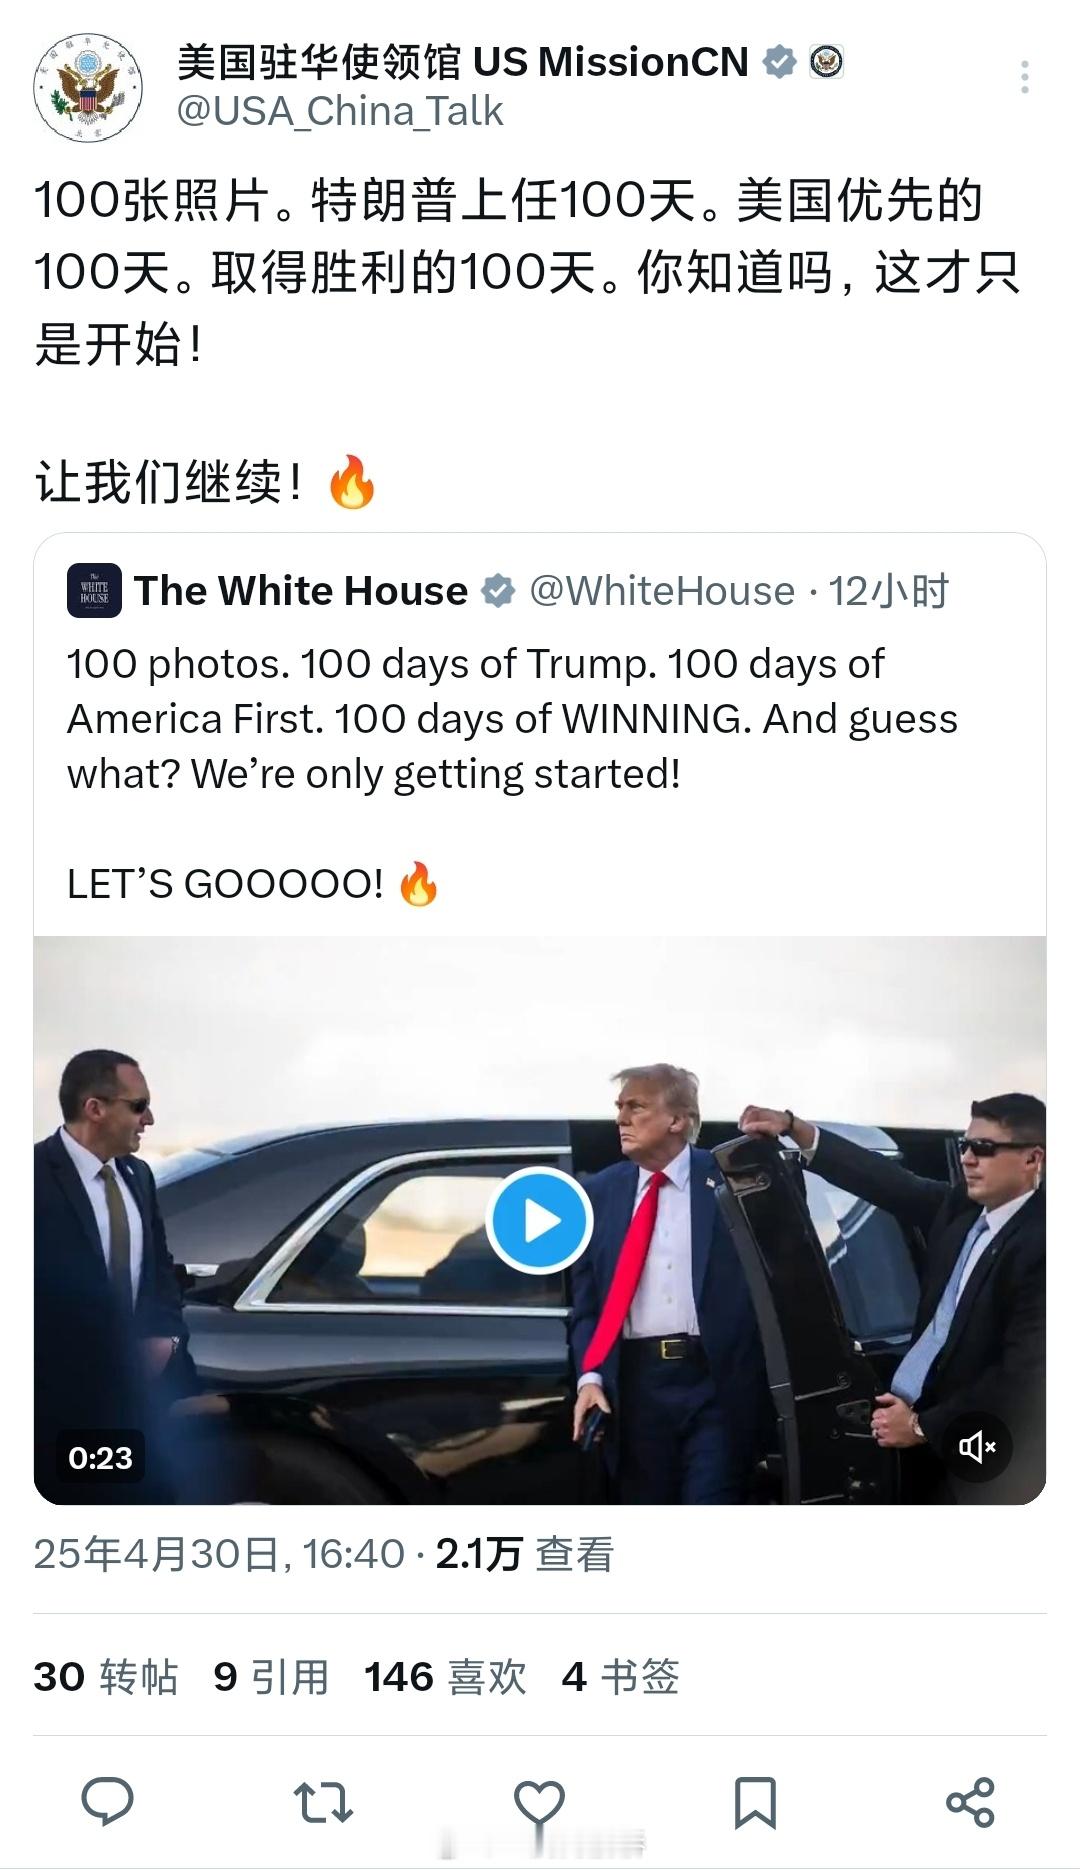This screenshot has width=1080, height=1870.
Task: Tap the blue verified badge of US MissionCN
Action: 779,62
